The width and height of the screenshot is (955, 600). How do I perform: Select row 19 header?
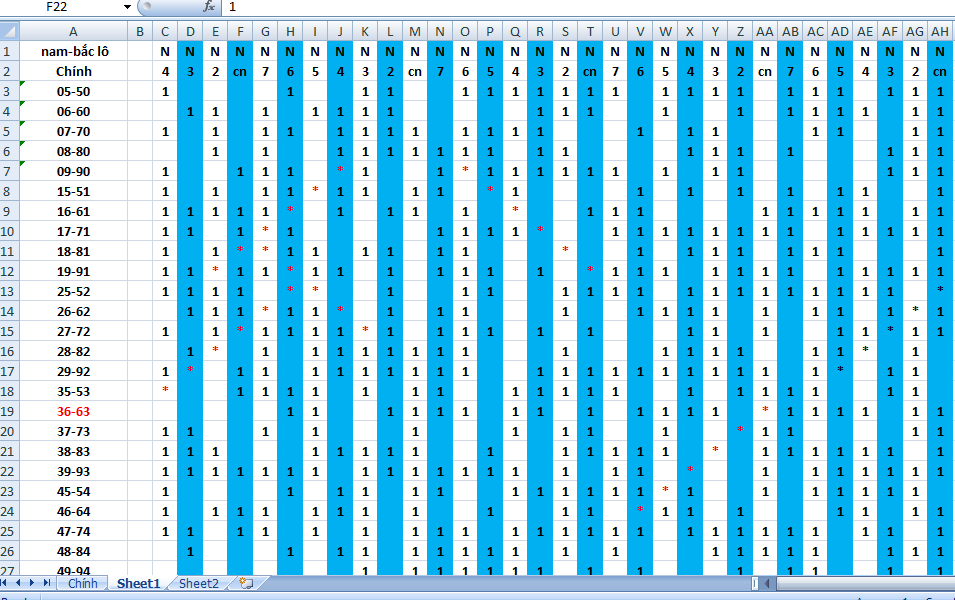pos(9,411)
